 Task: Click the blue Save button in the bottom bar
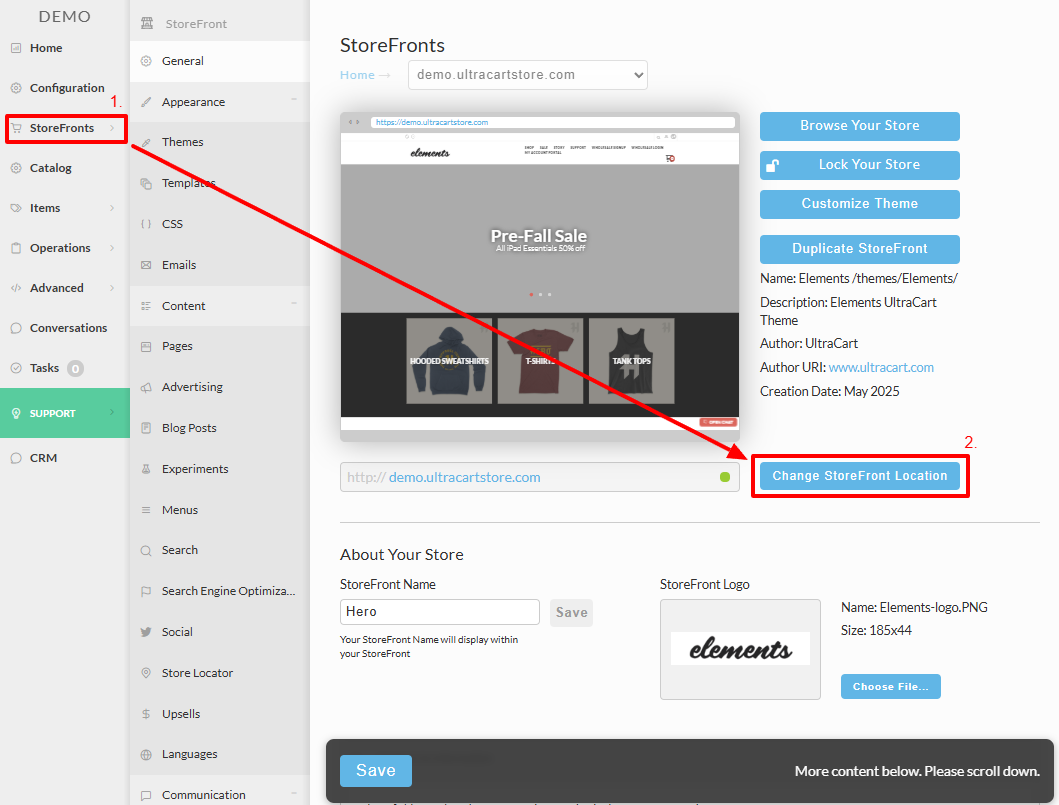tap(376, 771)
